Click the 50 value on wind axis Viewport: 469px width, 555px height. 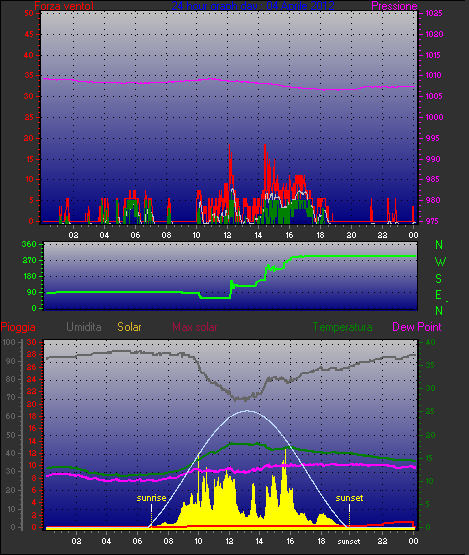click(29, 13)
